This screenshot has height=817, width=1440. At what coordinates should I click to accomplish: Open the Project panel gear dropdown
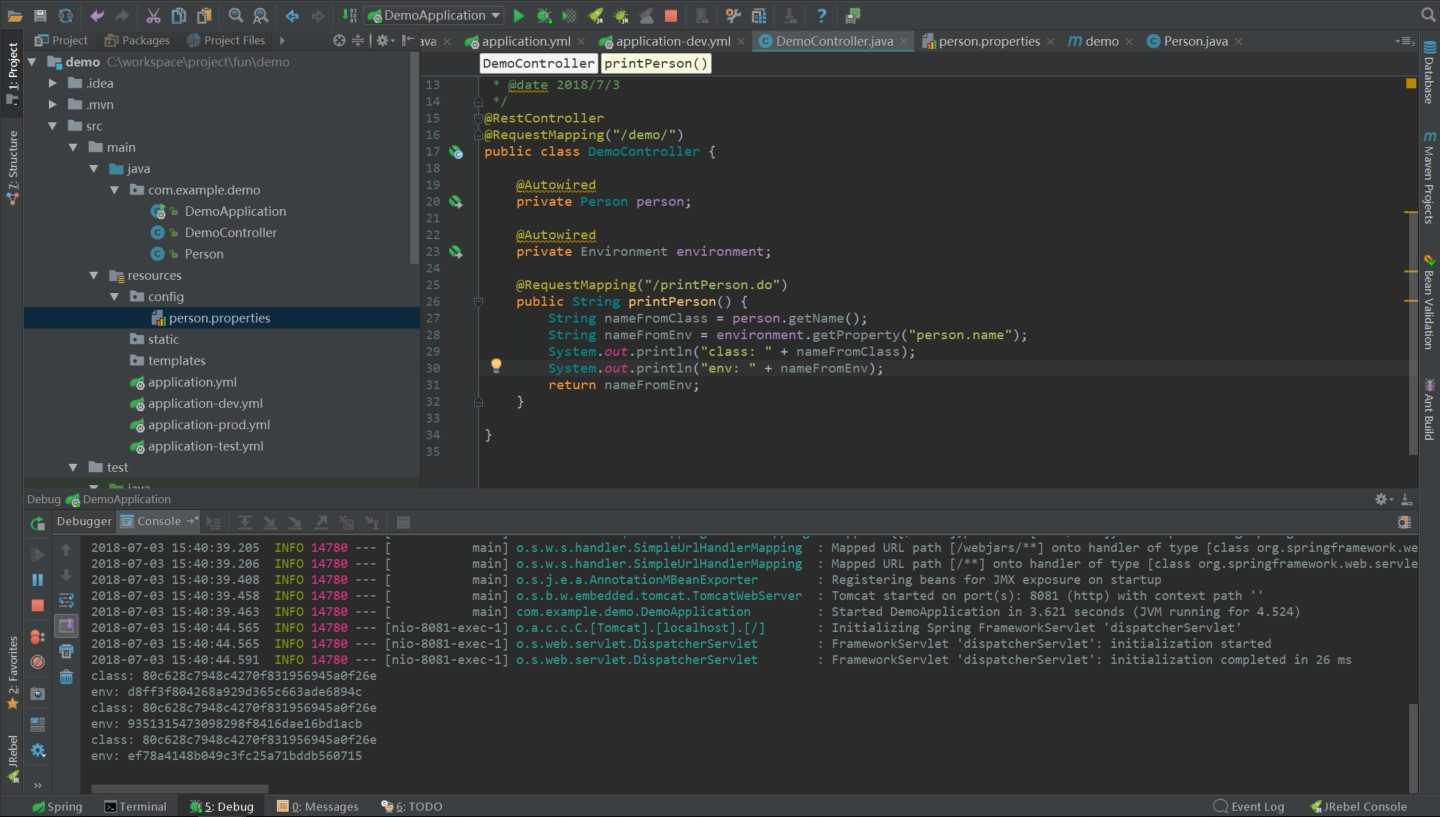pos(384,40)
